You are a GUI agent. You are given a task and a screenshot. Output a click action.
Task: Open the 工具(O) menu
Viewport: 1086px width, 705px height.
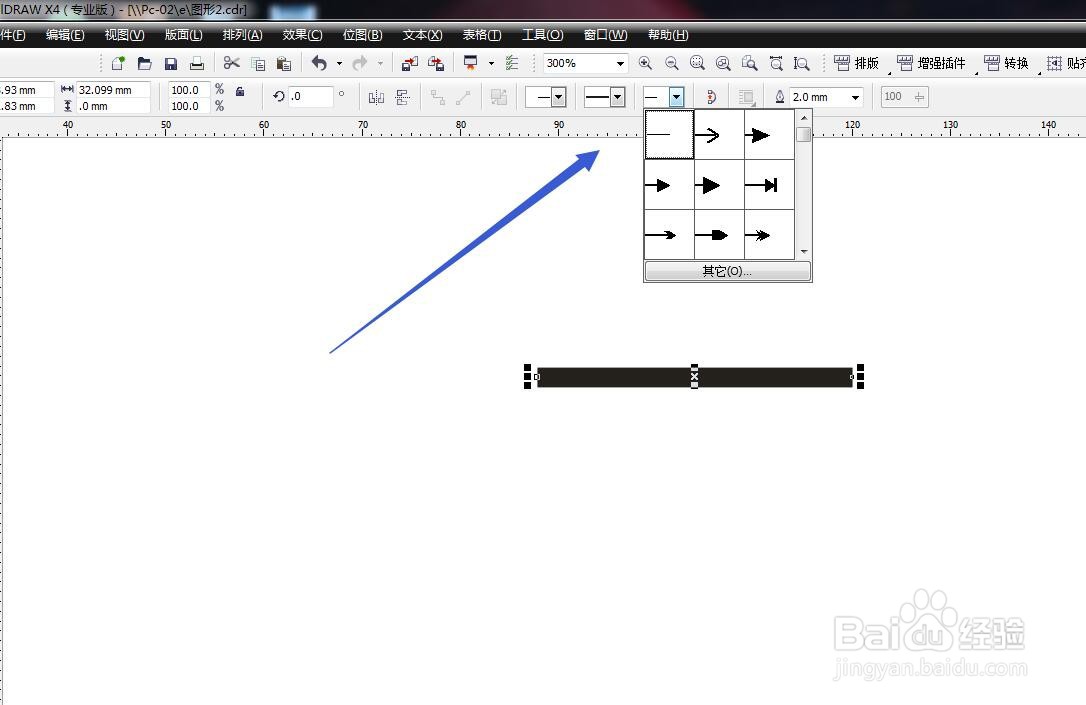(542, 35)
